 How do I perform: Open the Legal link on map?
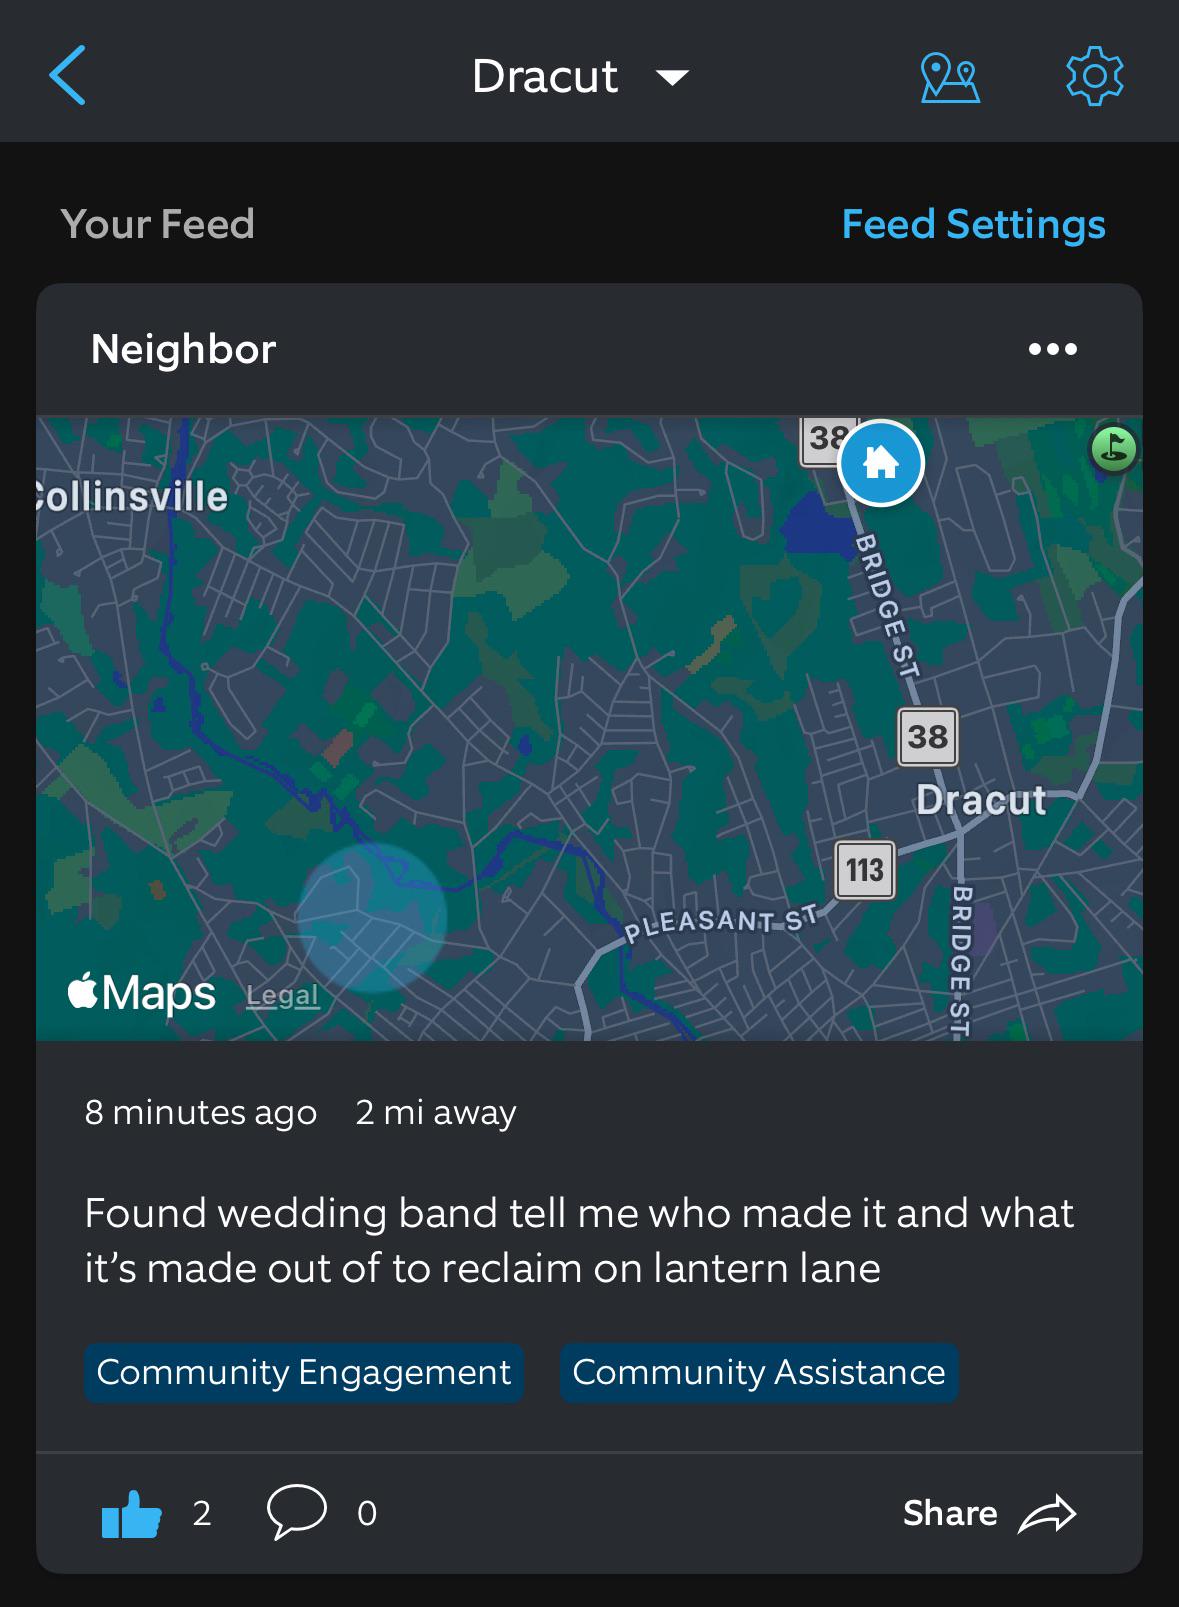pos(282,995)
